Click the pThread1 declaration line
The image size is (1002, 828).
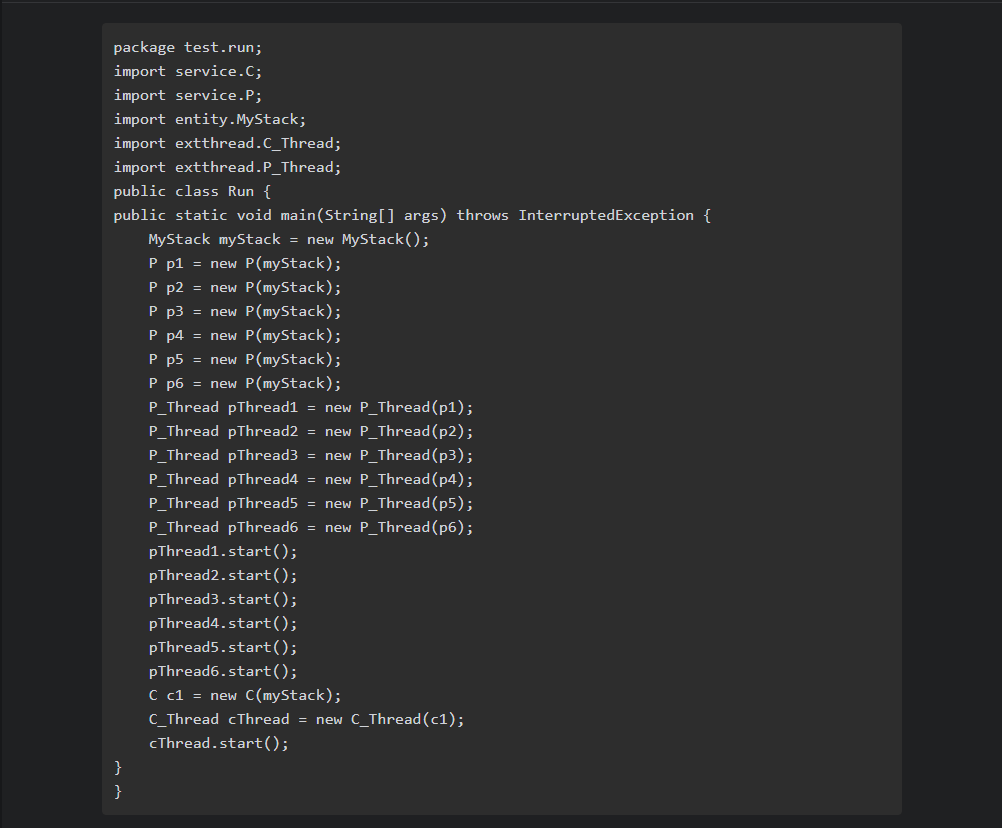310,407
